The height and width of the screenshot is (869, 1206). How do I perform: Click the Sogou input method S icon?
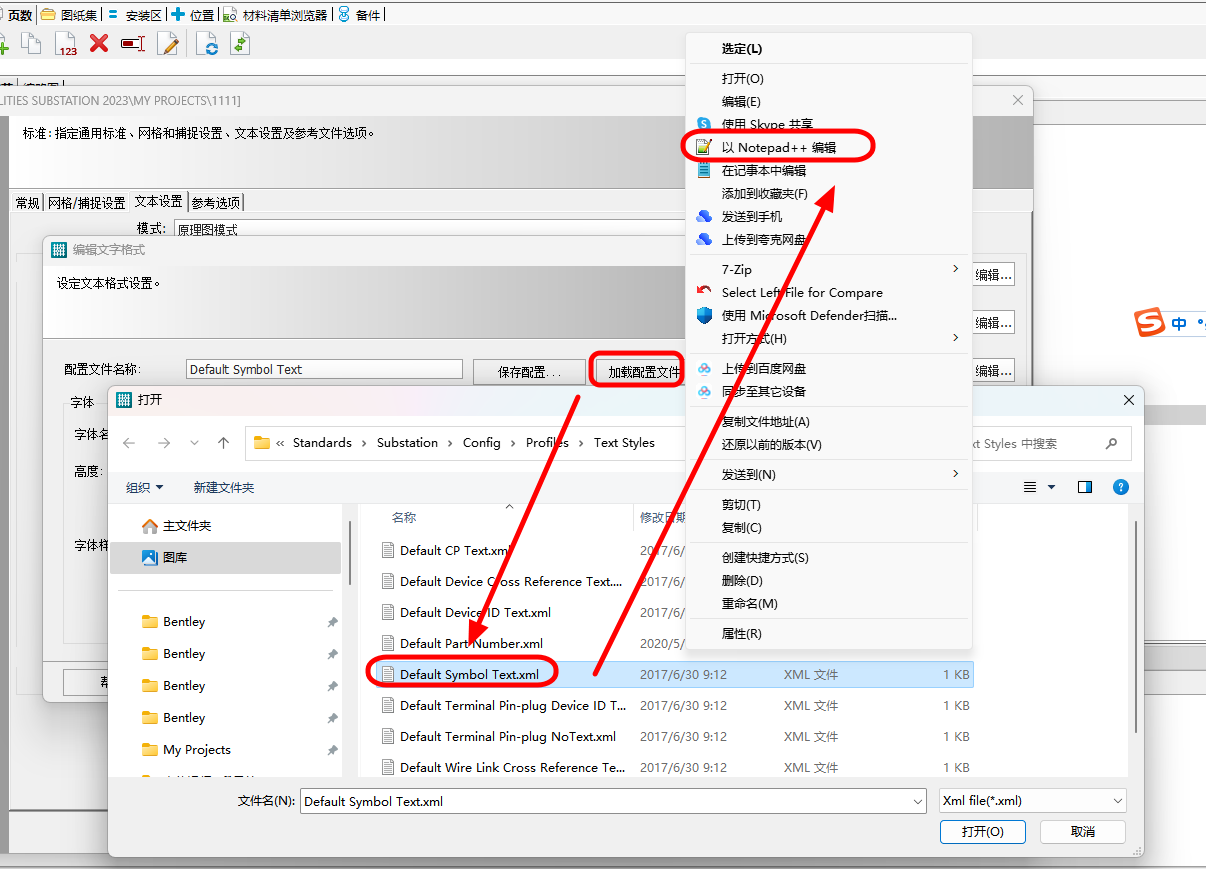coord(1150,323)
